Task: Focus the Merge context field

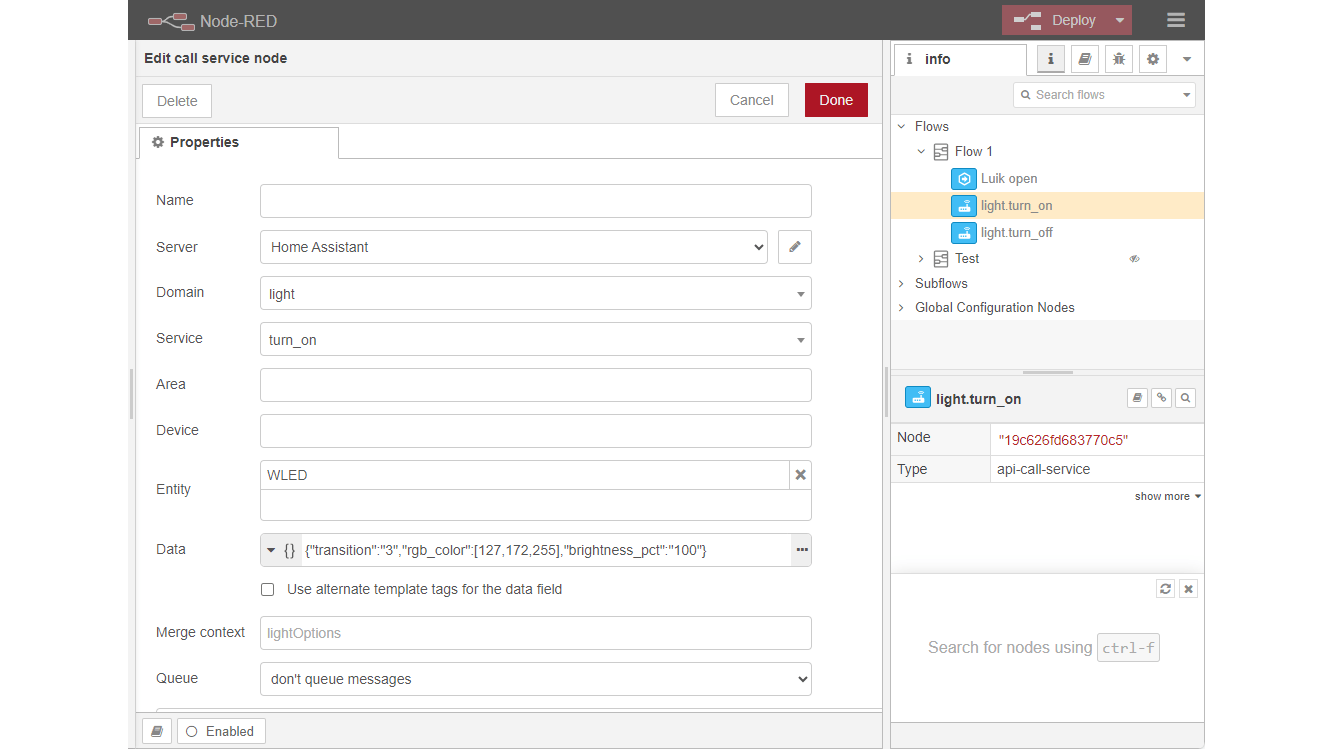Action: [536, 633]
